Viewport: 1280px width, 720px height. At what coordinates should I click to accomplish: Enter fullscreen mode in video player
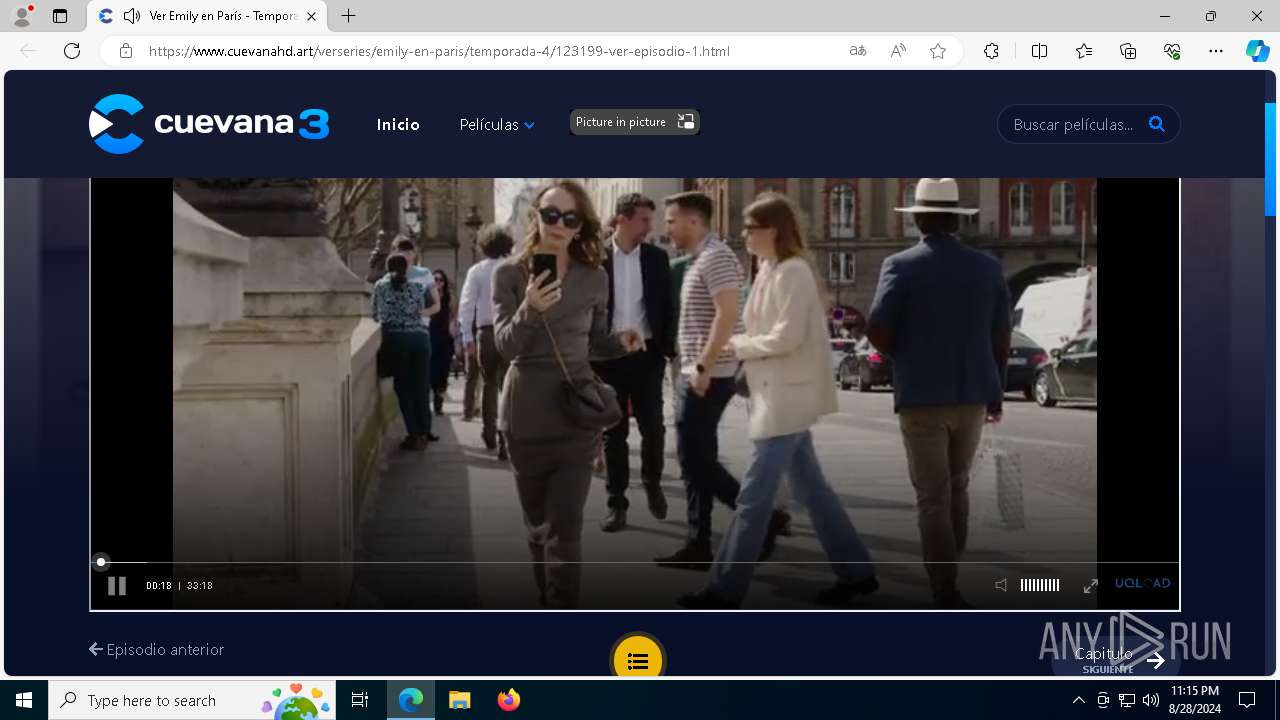pyautogui.click(x=1091, y=586)
